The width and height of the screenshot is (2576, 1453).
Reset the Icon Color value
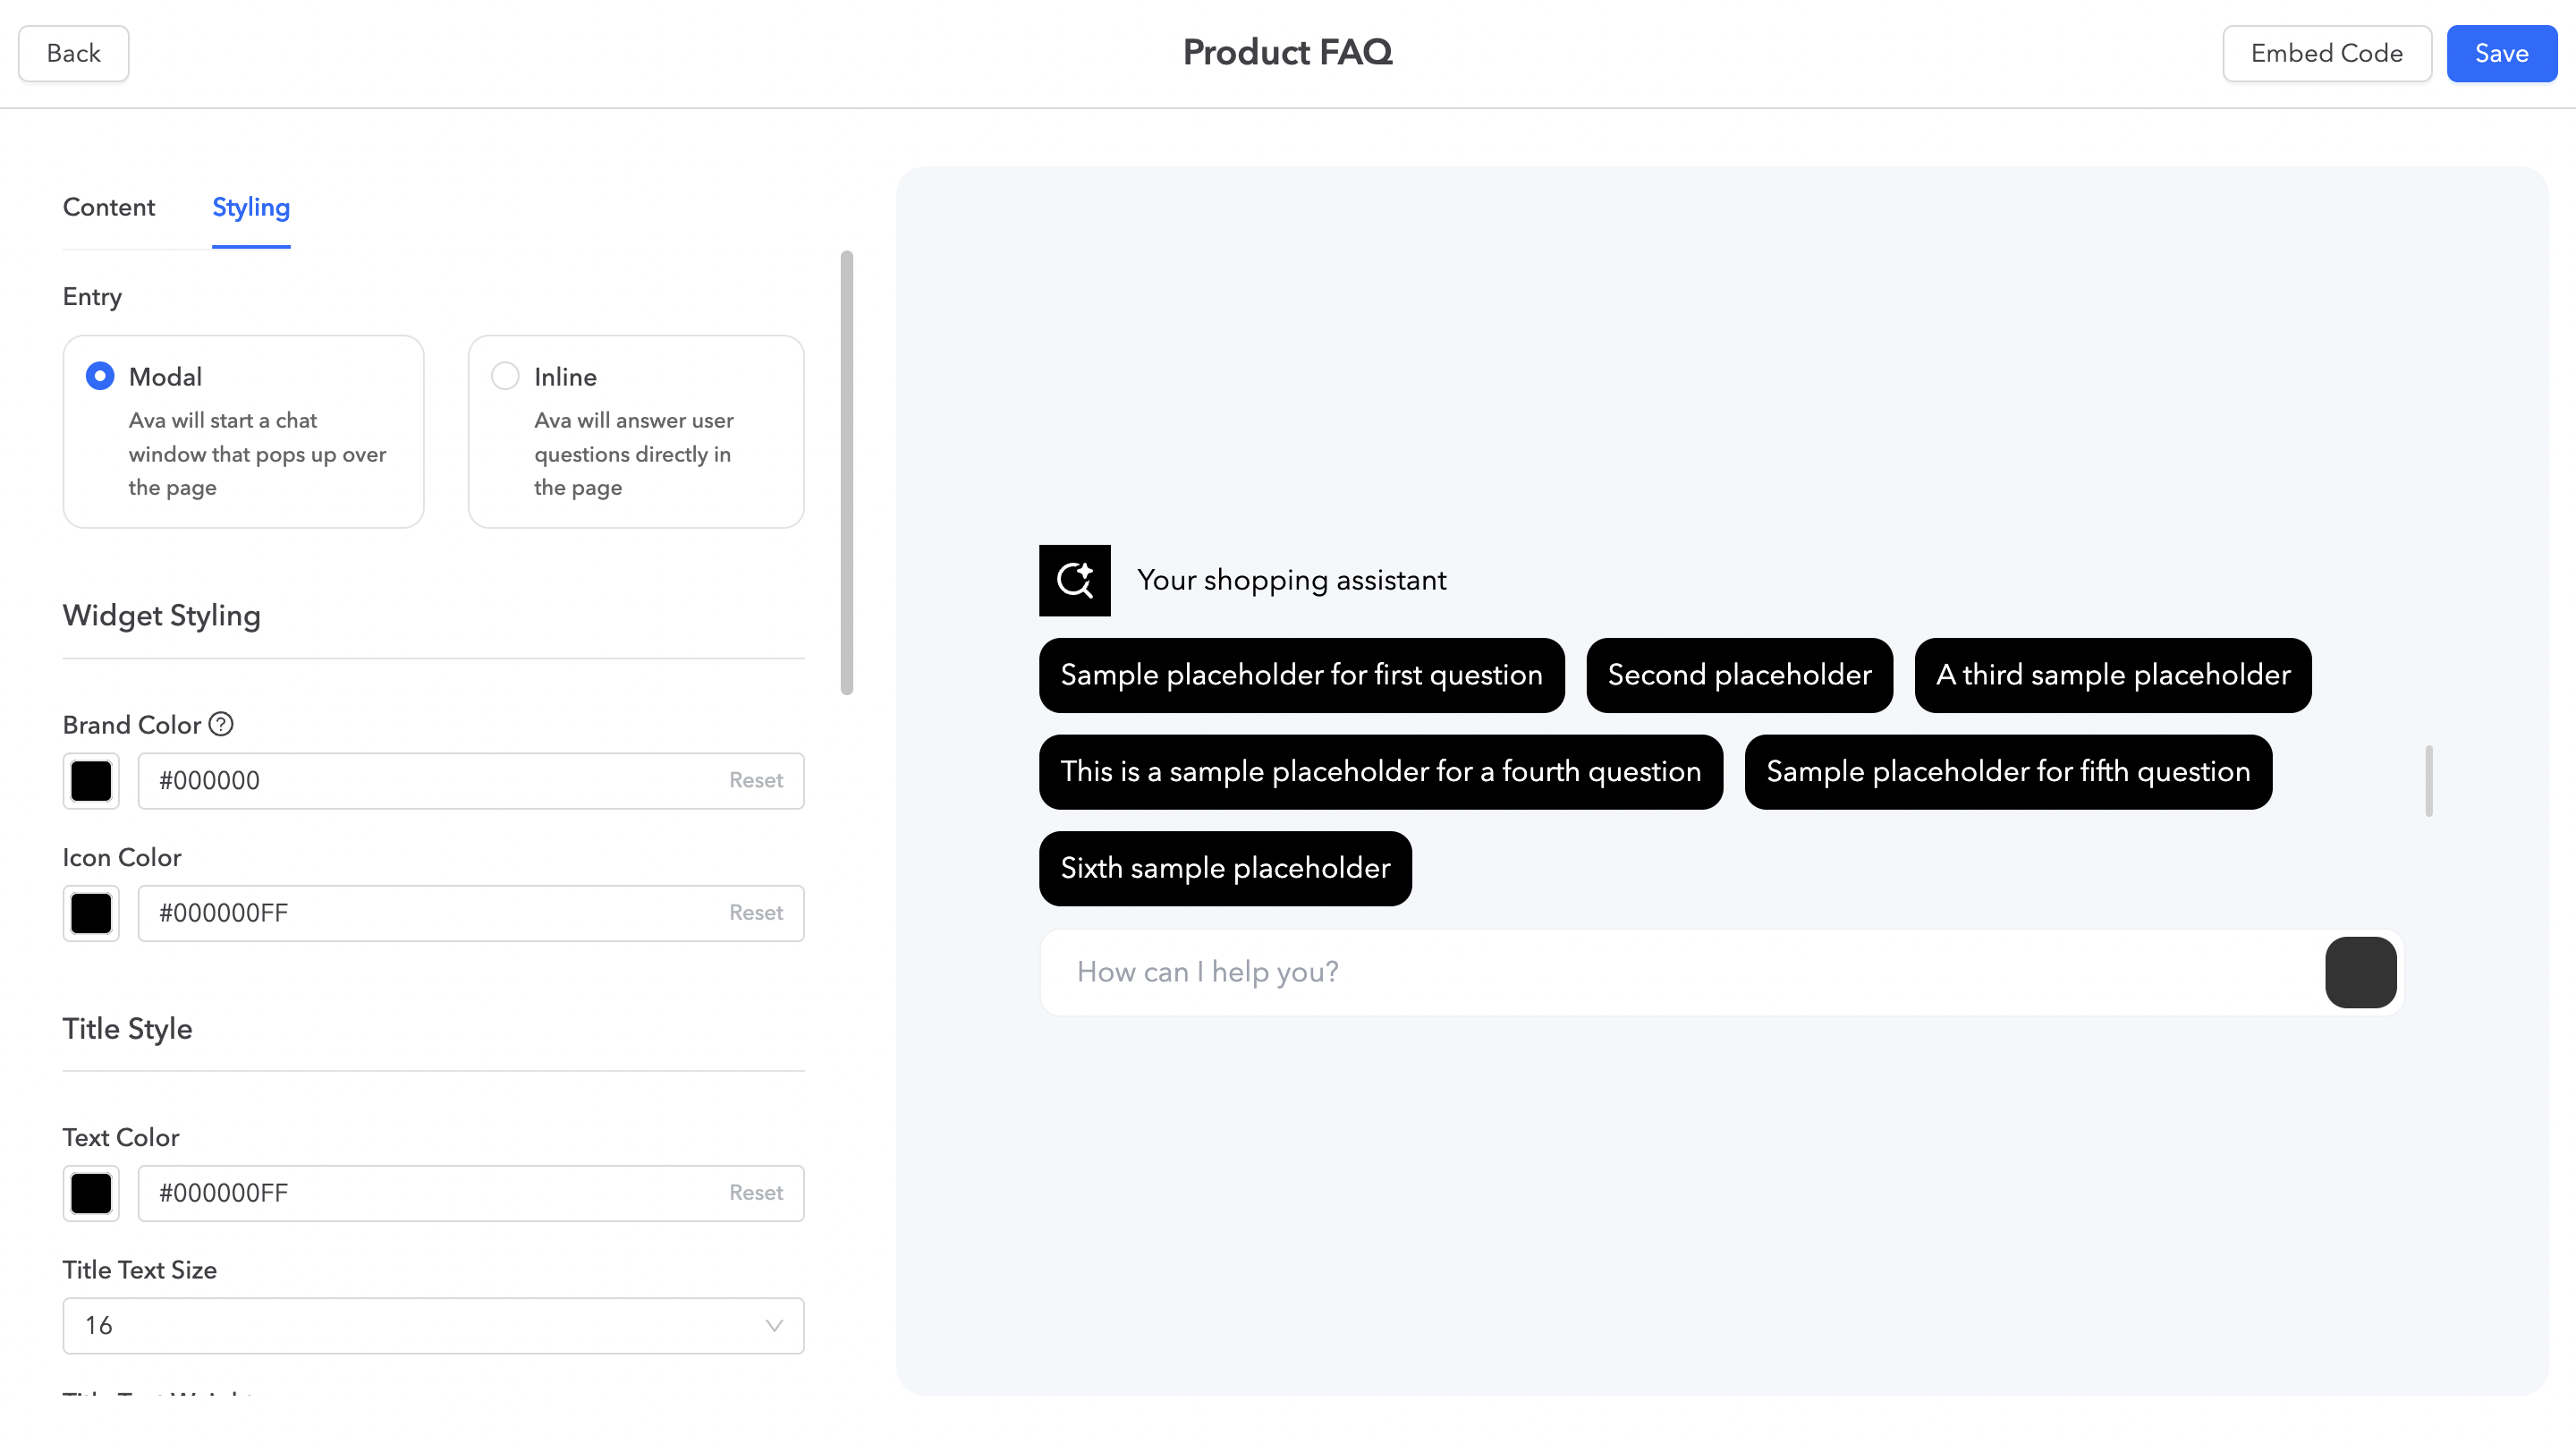click(755, 913)
